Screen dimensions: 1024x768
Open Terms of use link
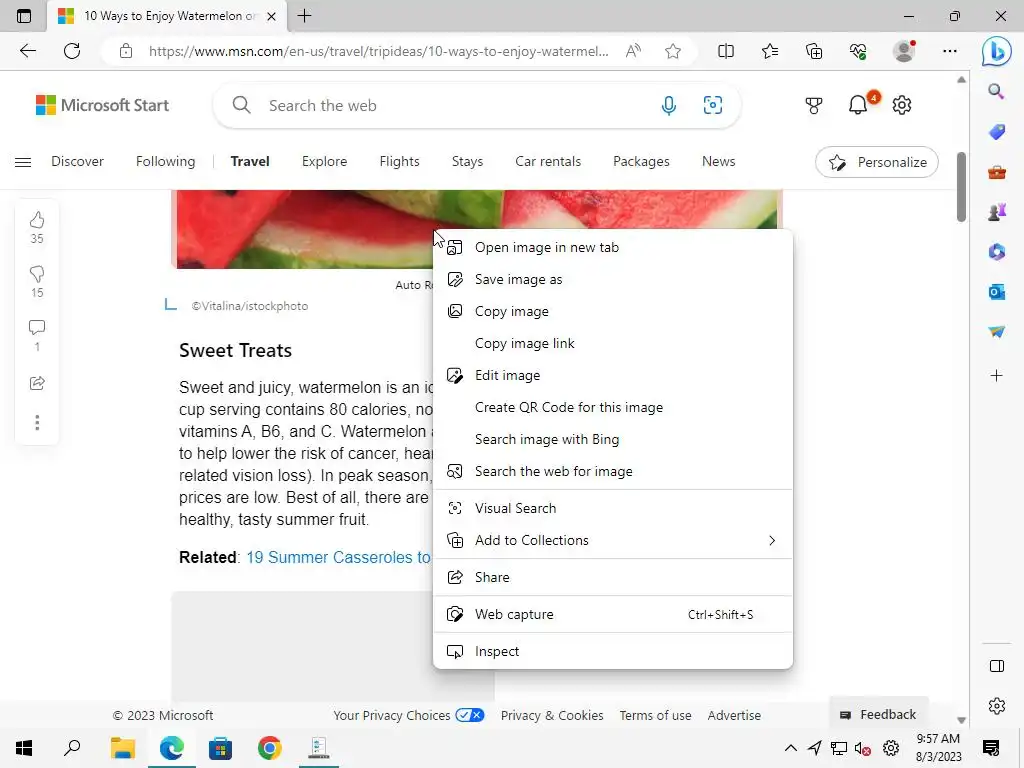tap(655, 715)
